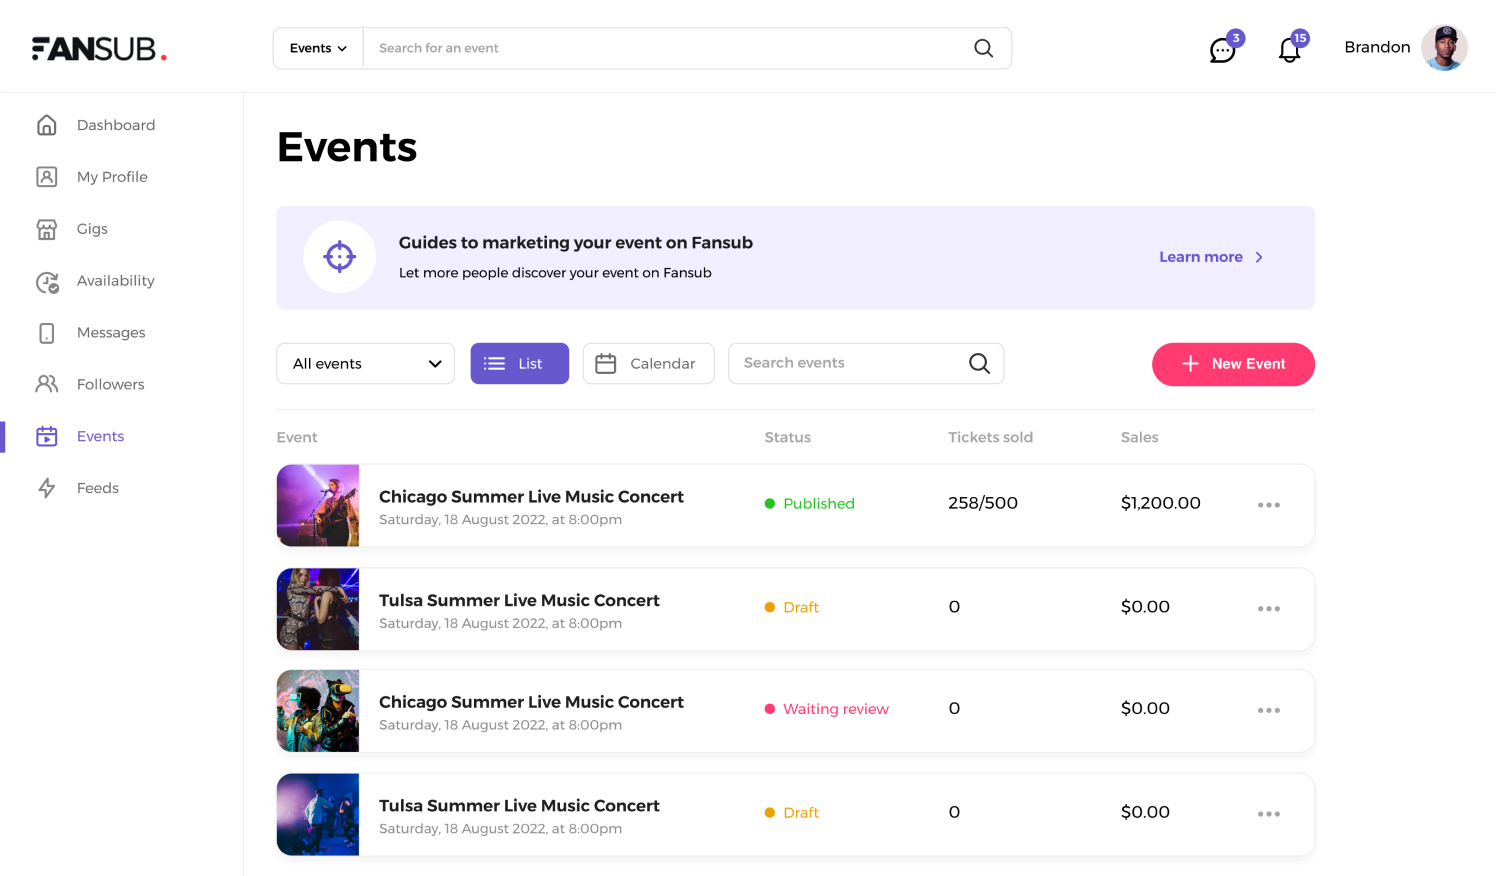Click the New Event button

[x=1233, y=364]
